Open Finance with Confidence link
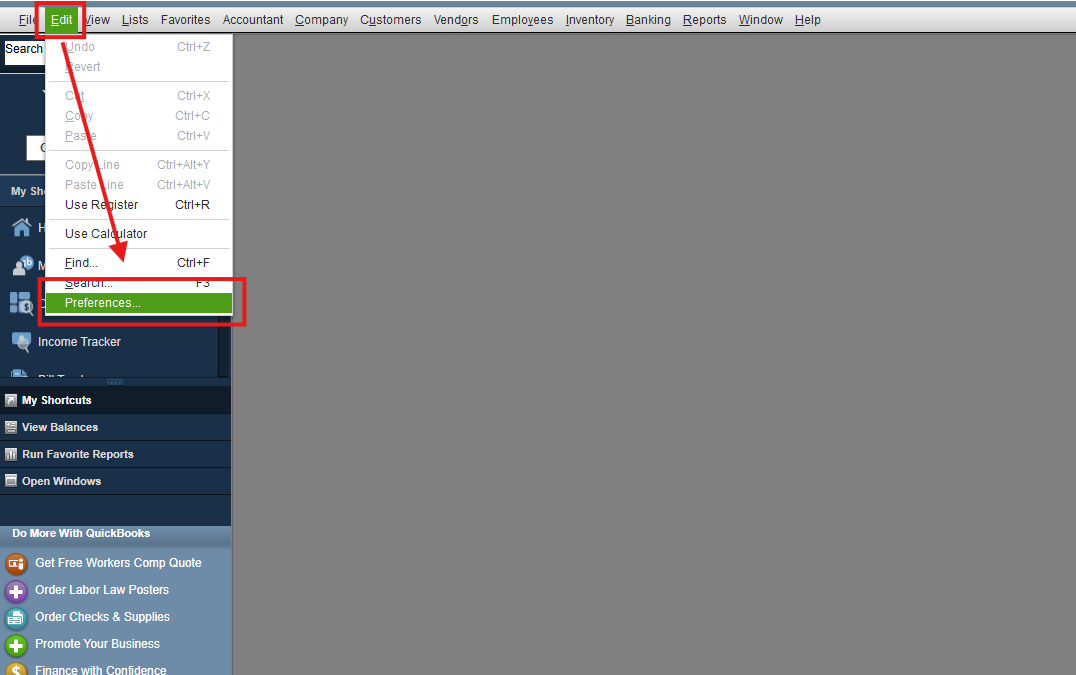This screenshot has height=675, width=1076. point(100,670)
